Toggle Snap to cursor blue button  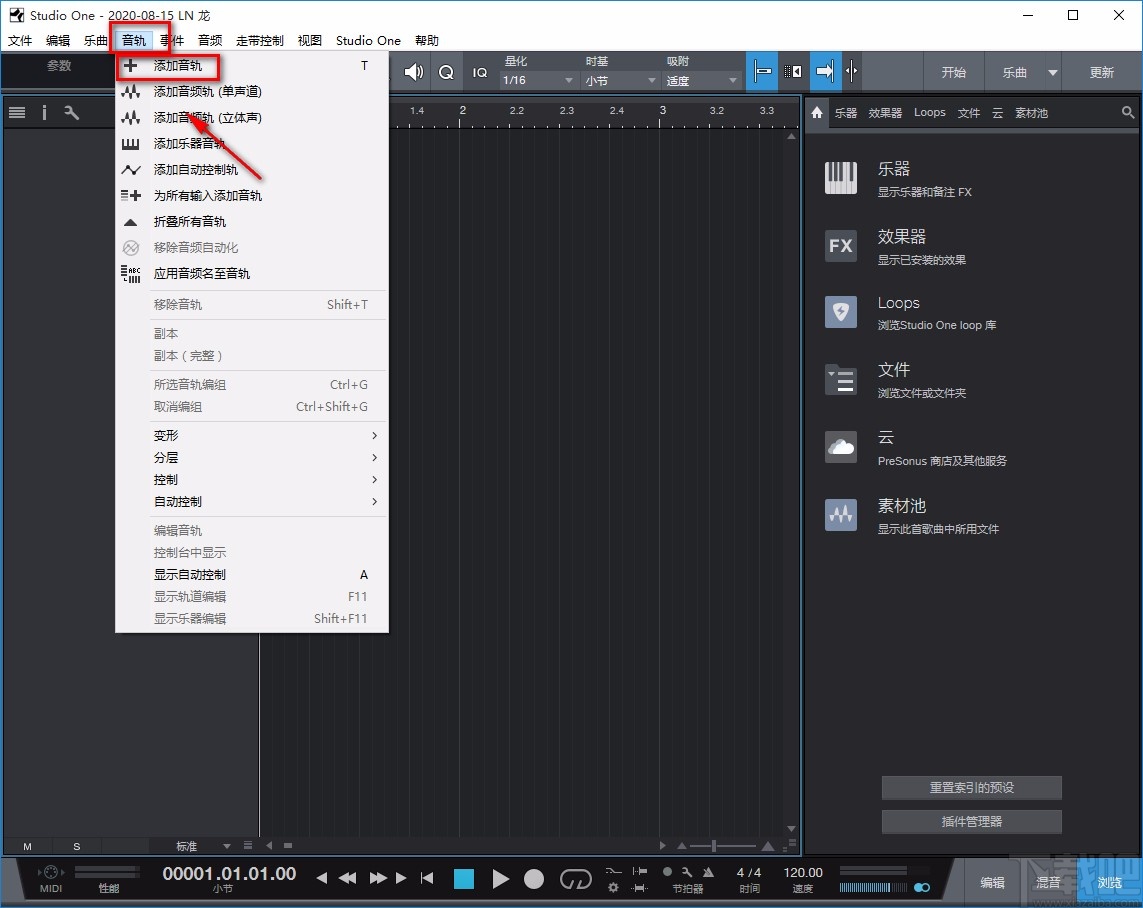click(x=762, y=71)
